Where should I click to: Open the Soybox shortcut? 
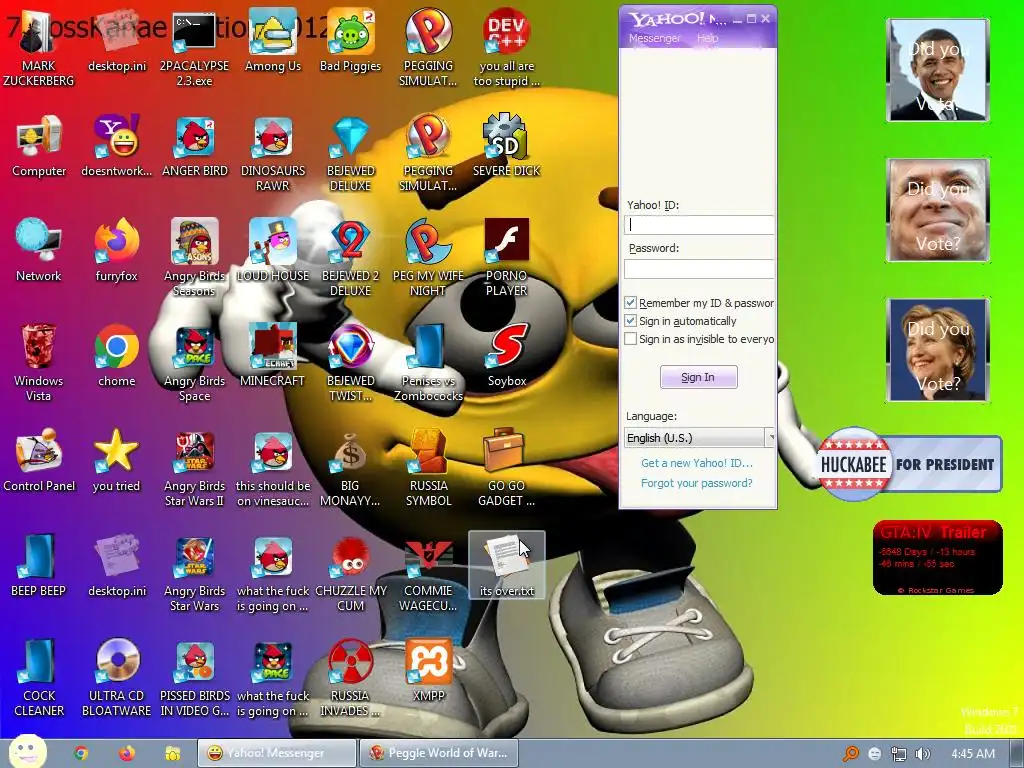[506, 356]
